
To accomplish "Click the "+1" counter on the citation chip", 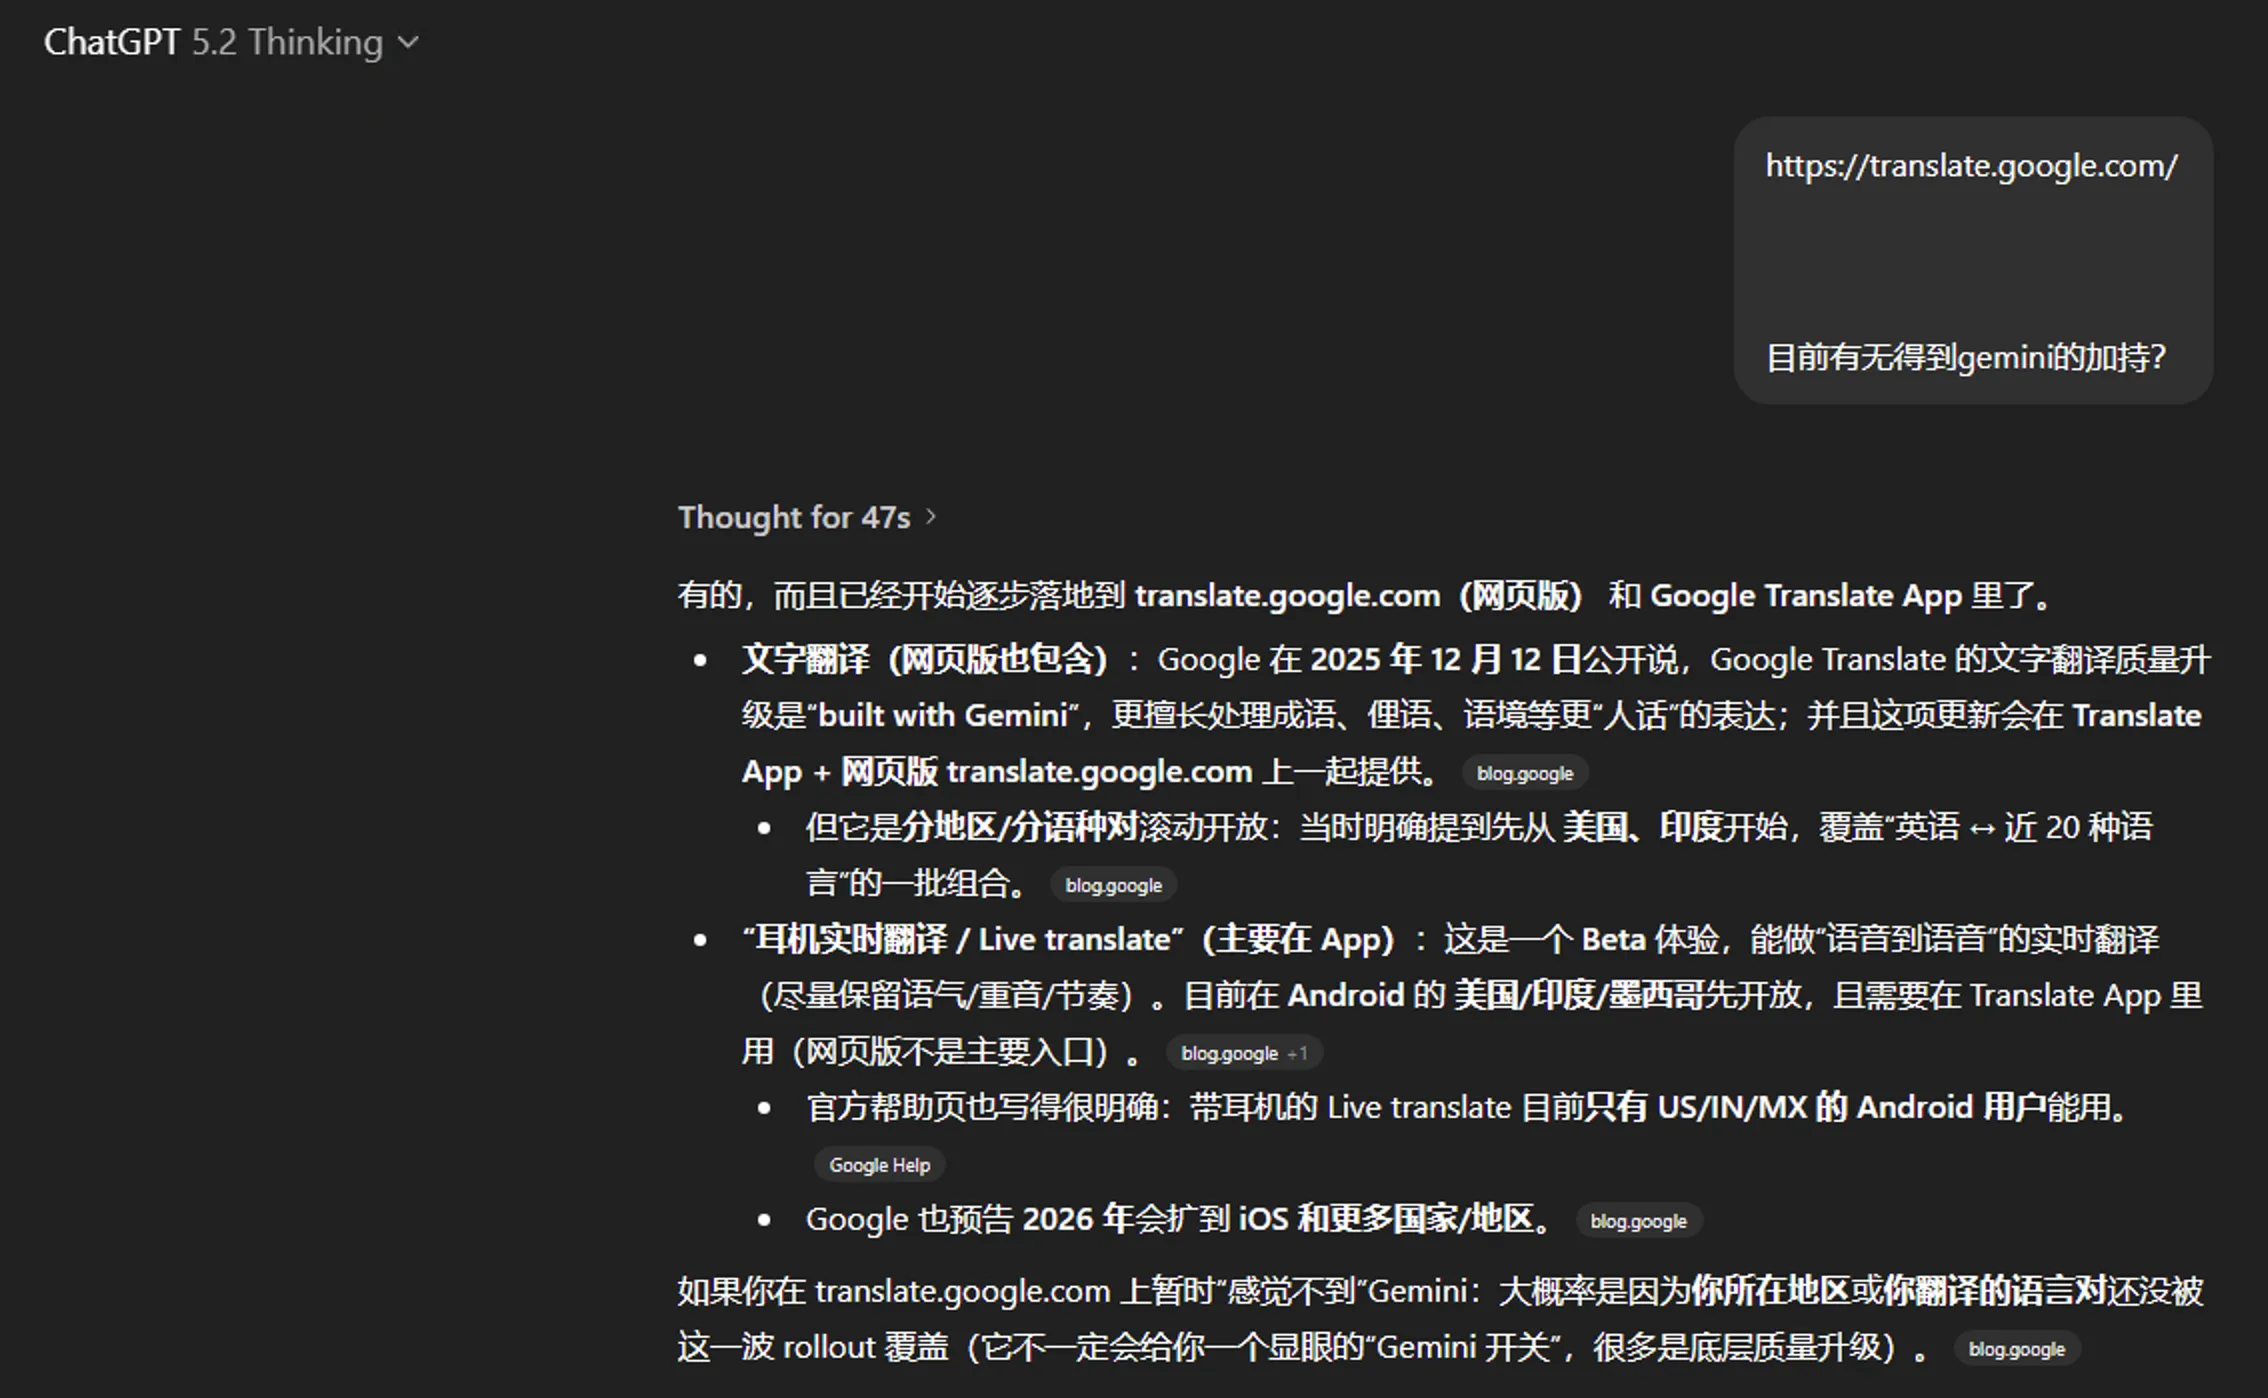I will point(1300,1052).
